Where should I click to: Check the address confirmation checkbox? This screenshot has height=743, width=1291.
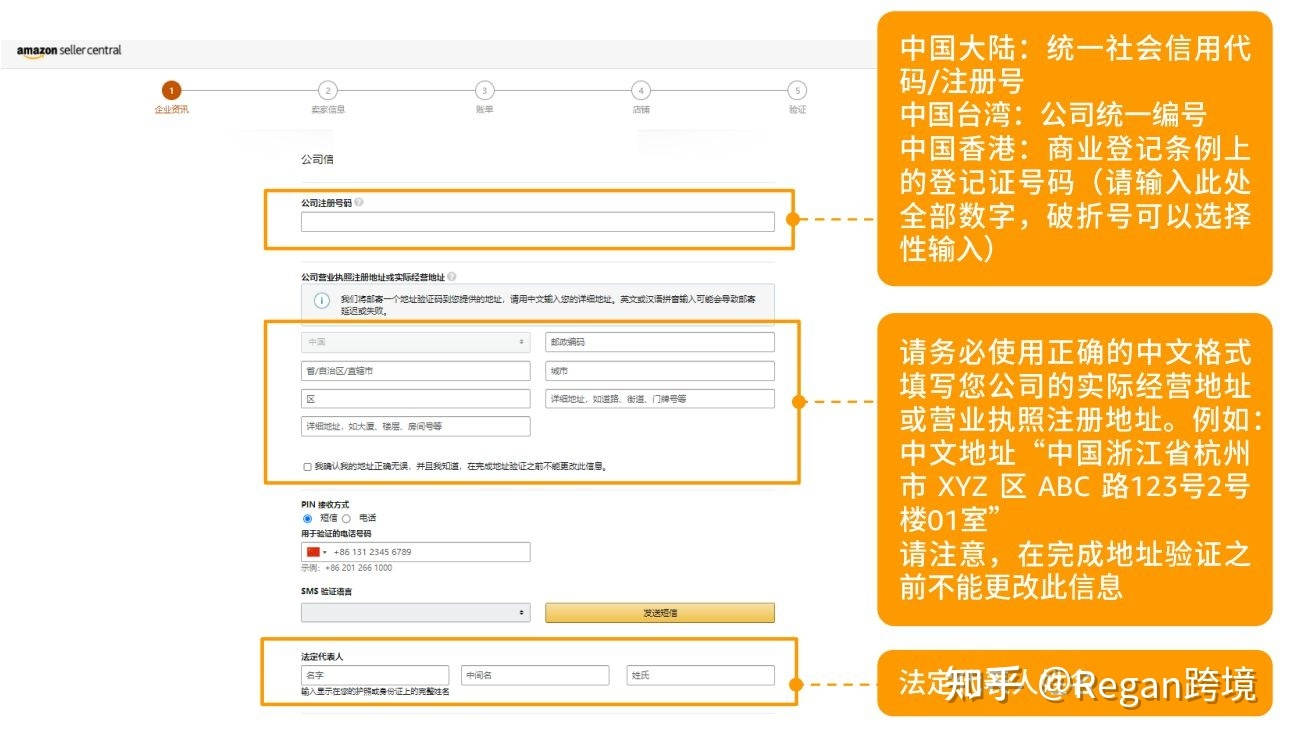pos(305,465)
